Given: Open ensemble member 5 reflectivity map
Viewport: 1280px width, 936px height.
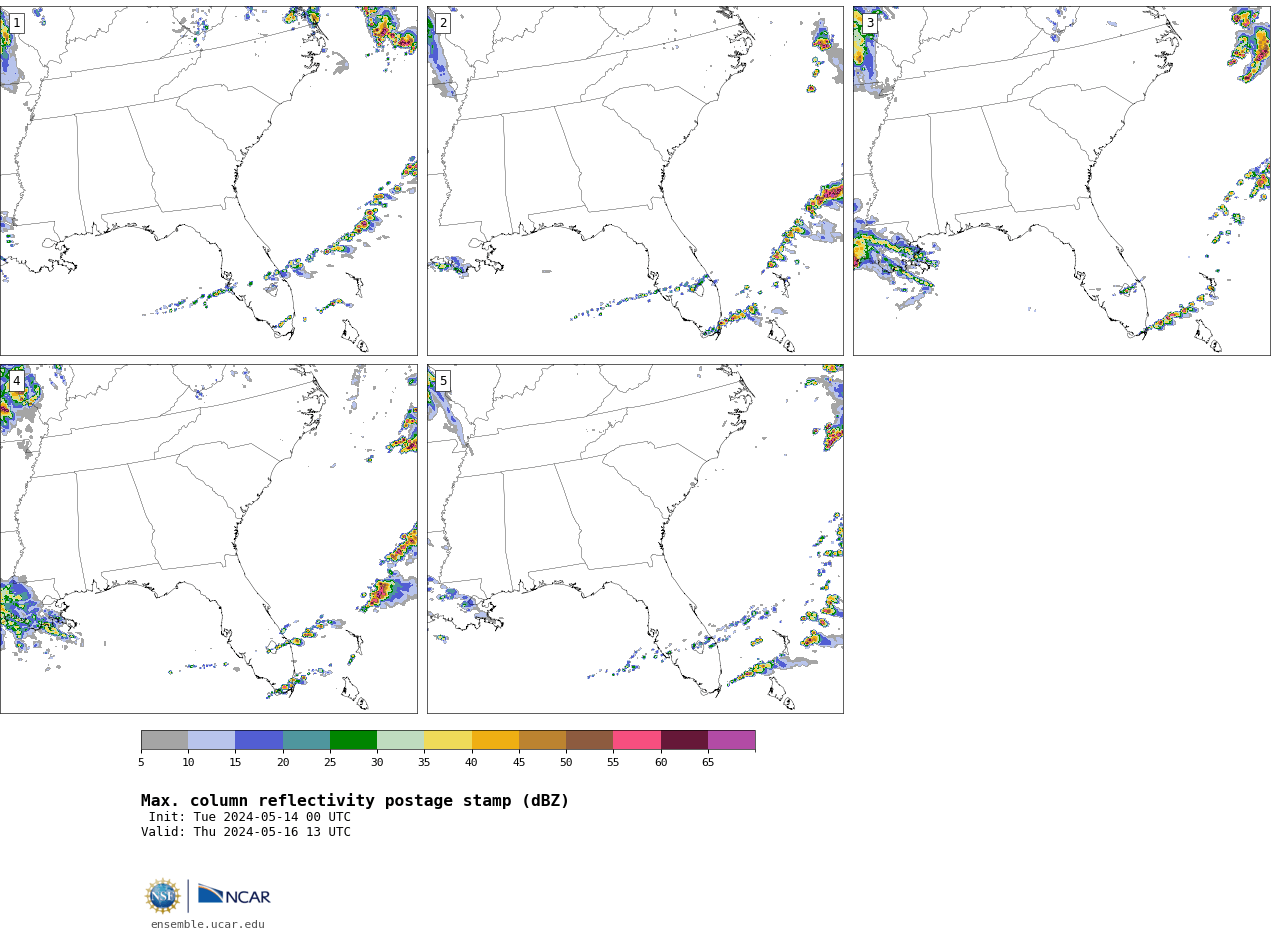Looking at the screenshot, I should 635,539.
